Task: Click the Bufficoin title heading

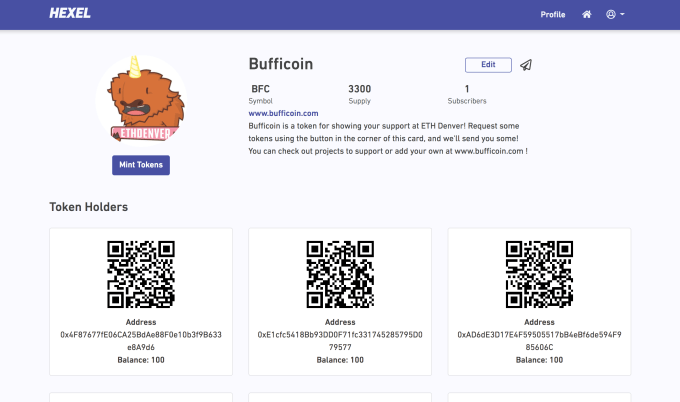Action: 281,64
